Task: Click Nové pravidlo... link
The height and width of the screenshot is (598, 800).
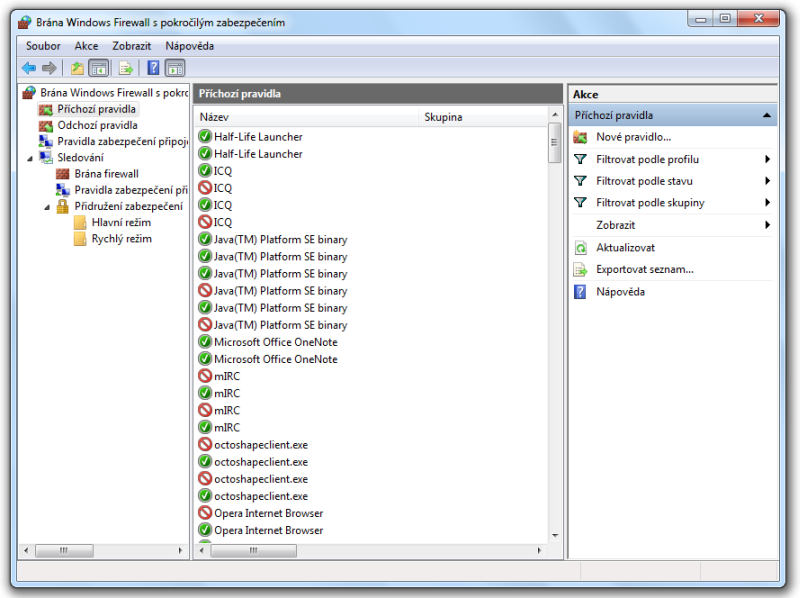Action: (x=634, y=137)
